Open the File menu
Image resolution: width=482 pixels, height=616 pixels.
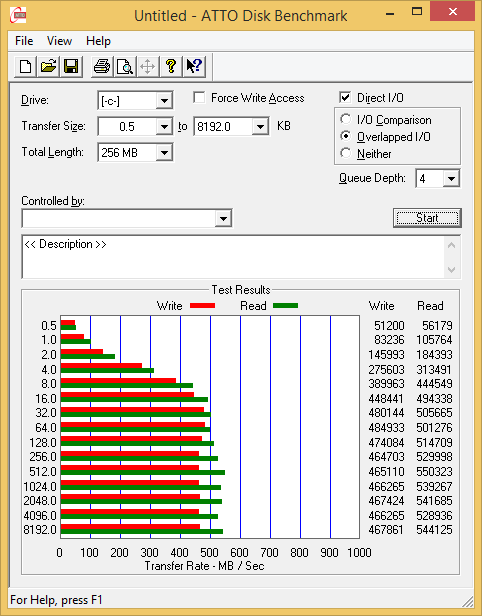pos(24,41)
